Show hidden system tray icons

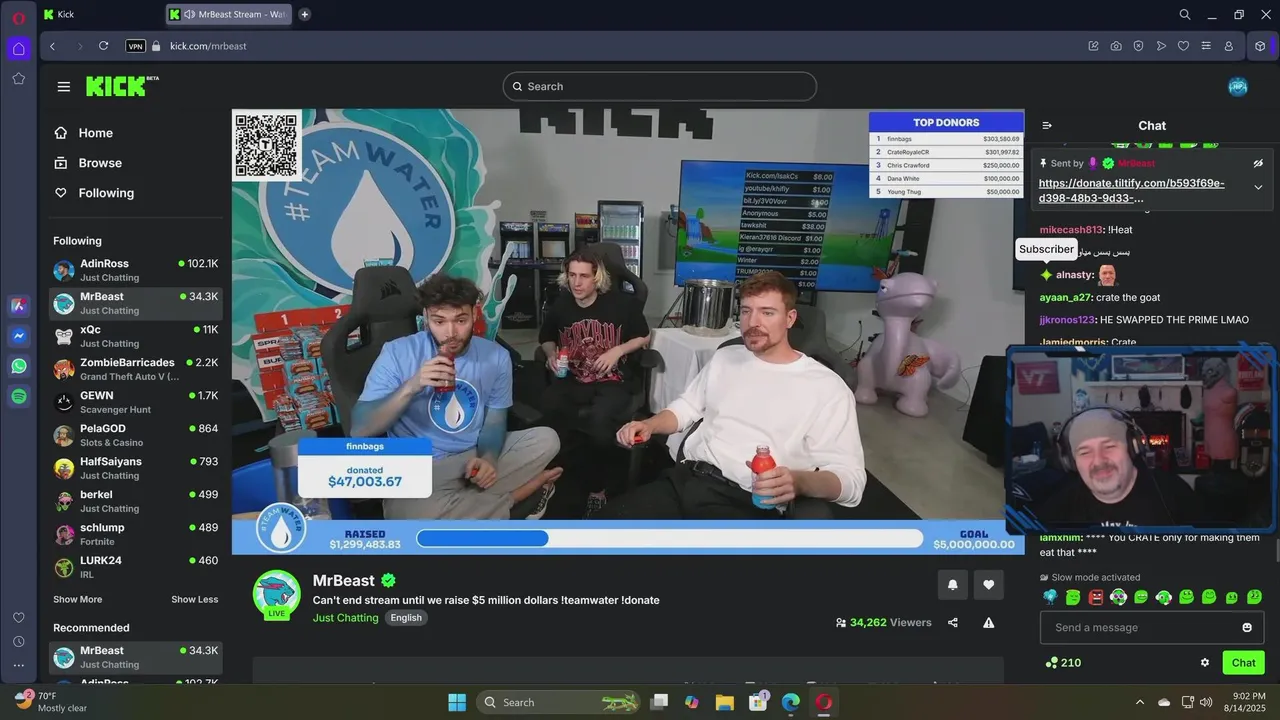[x=1139, y=702]
